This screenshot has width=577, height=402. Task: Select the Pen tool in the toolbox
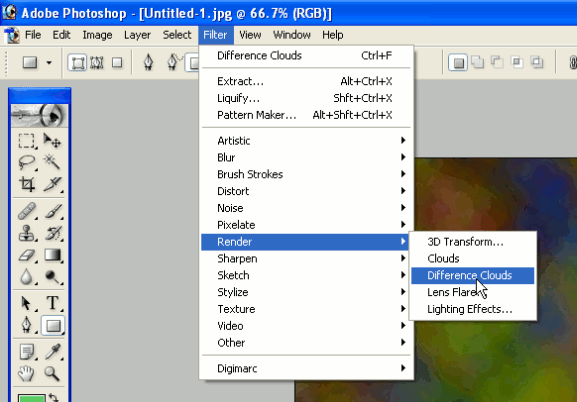26,325
